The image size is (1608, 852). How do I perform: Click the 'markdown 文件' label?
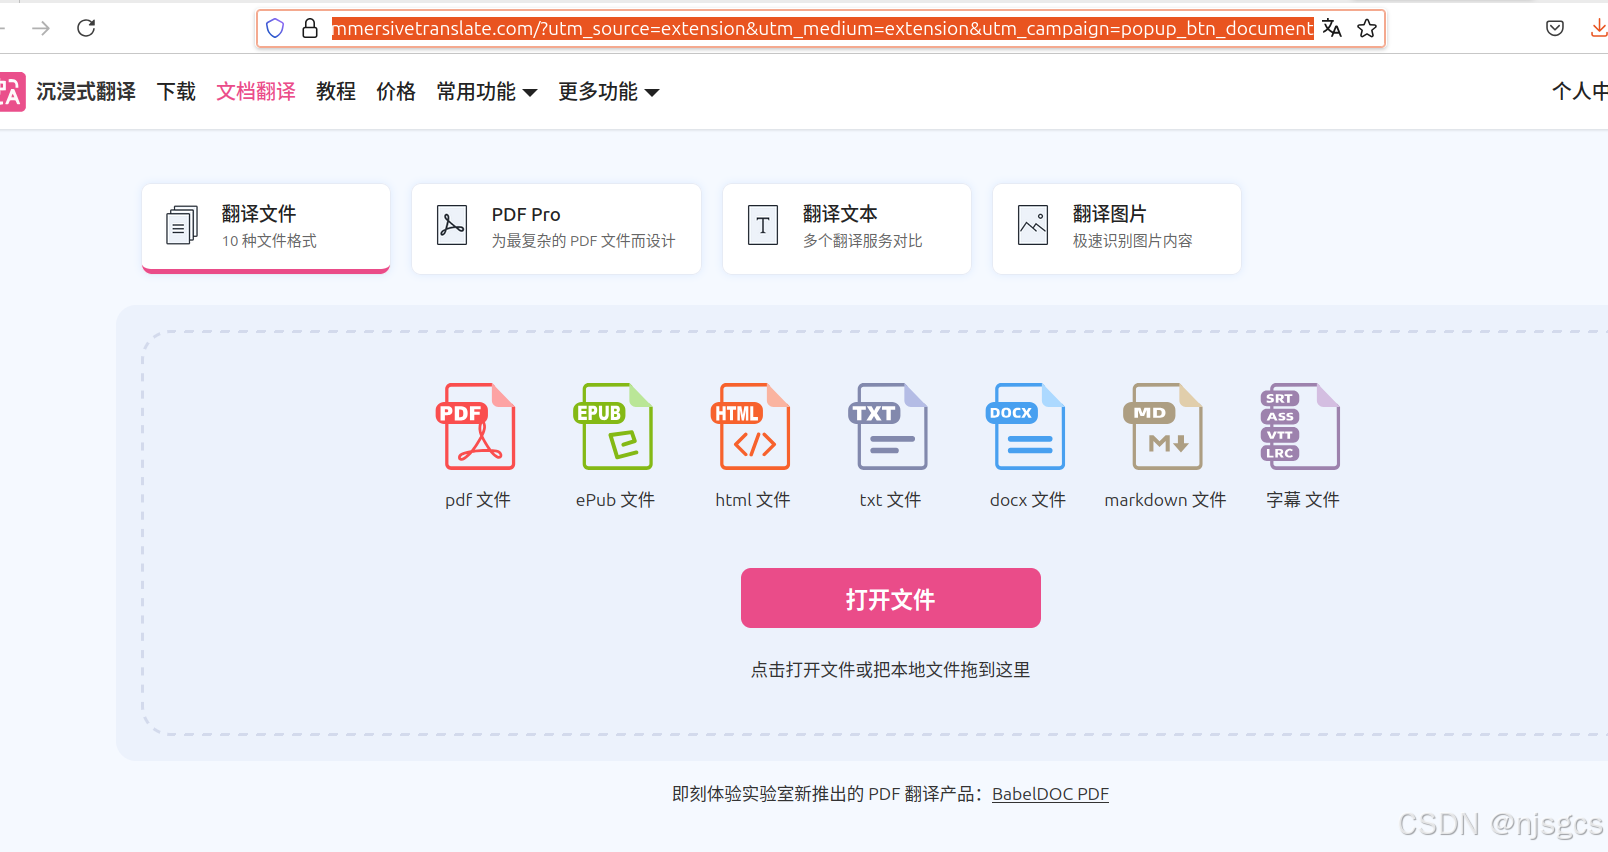point(1165,500)
